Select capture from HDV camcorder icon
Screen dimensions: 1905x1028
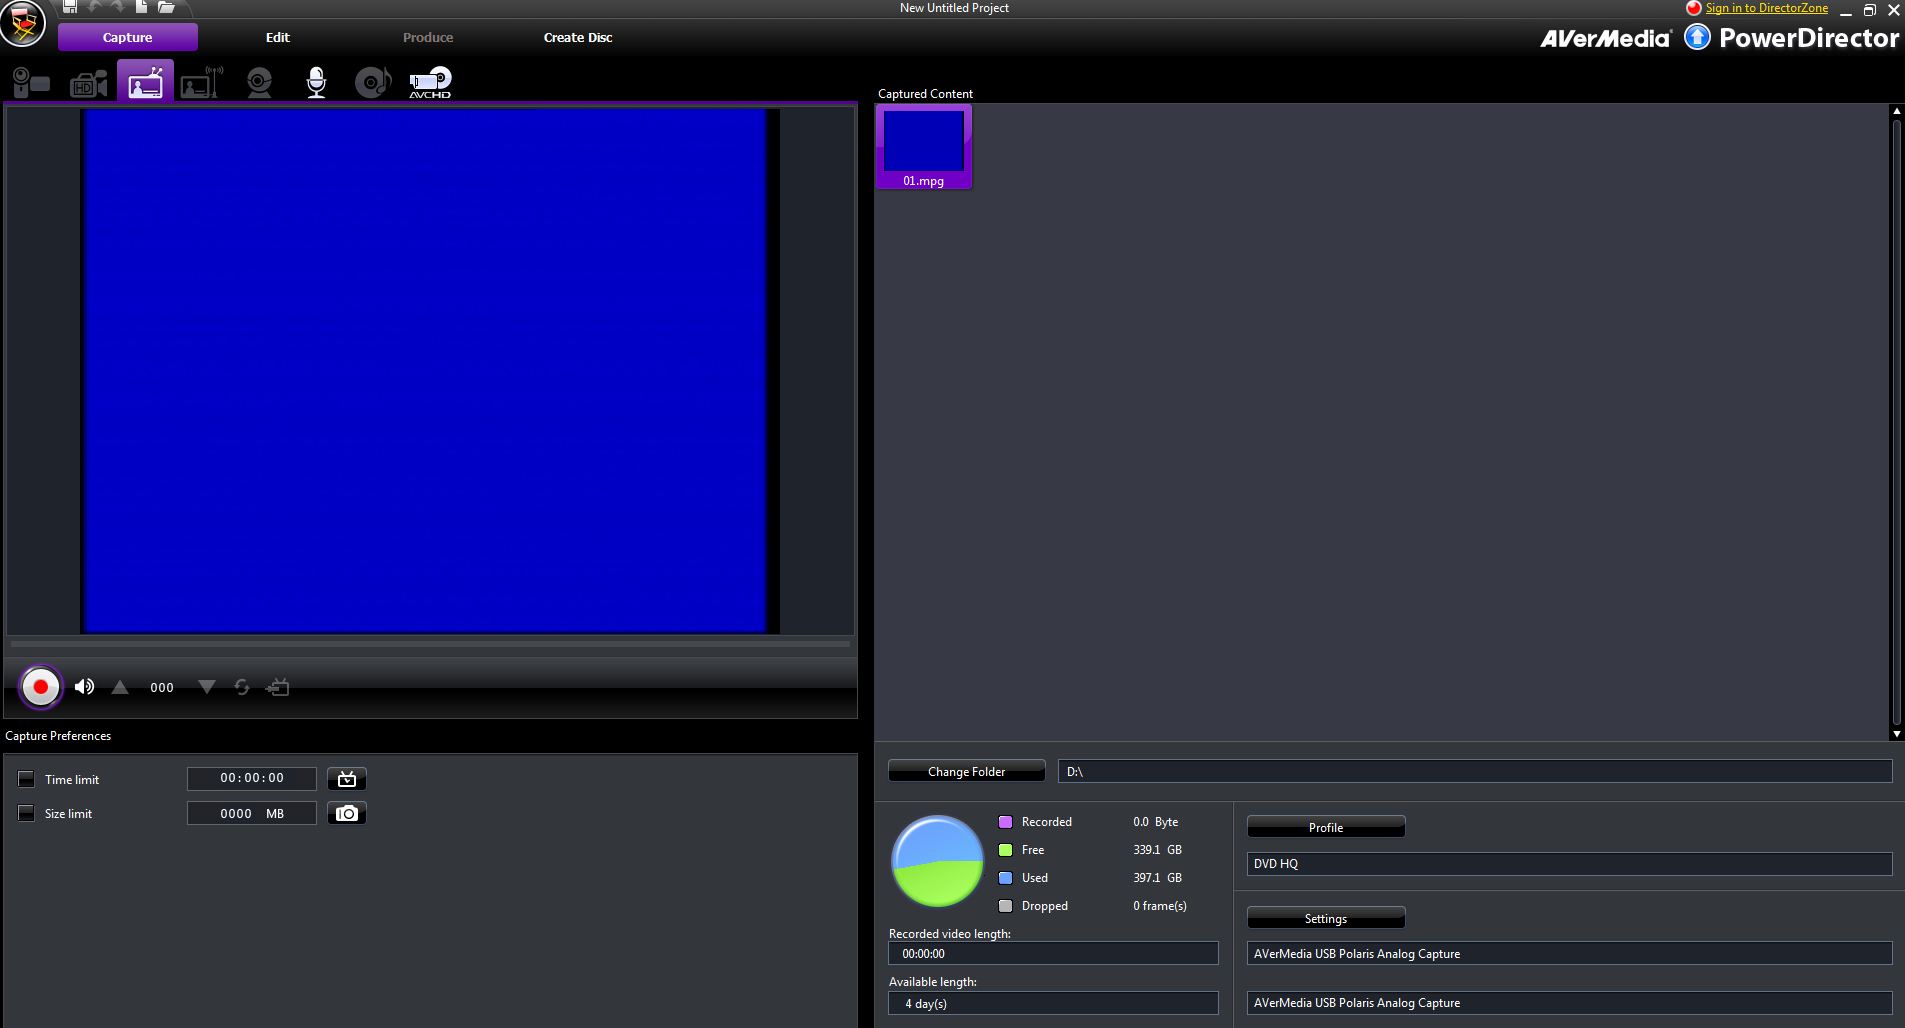89,83
